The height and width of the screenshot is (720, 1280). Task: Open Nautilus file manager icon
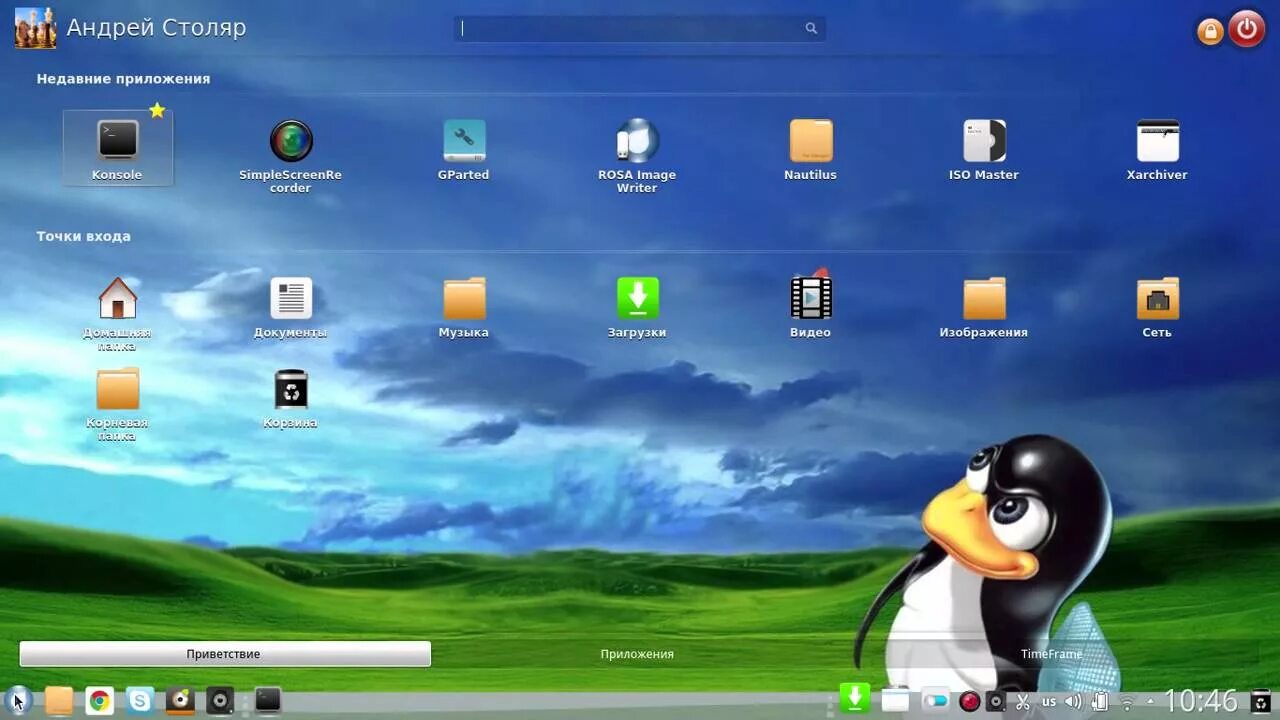coord(811,141)
